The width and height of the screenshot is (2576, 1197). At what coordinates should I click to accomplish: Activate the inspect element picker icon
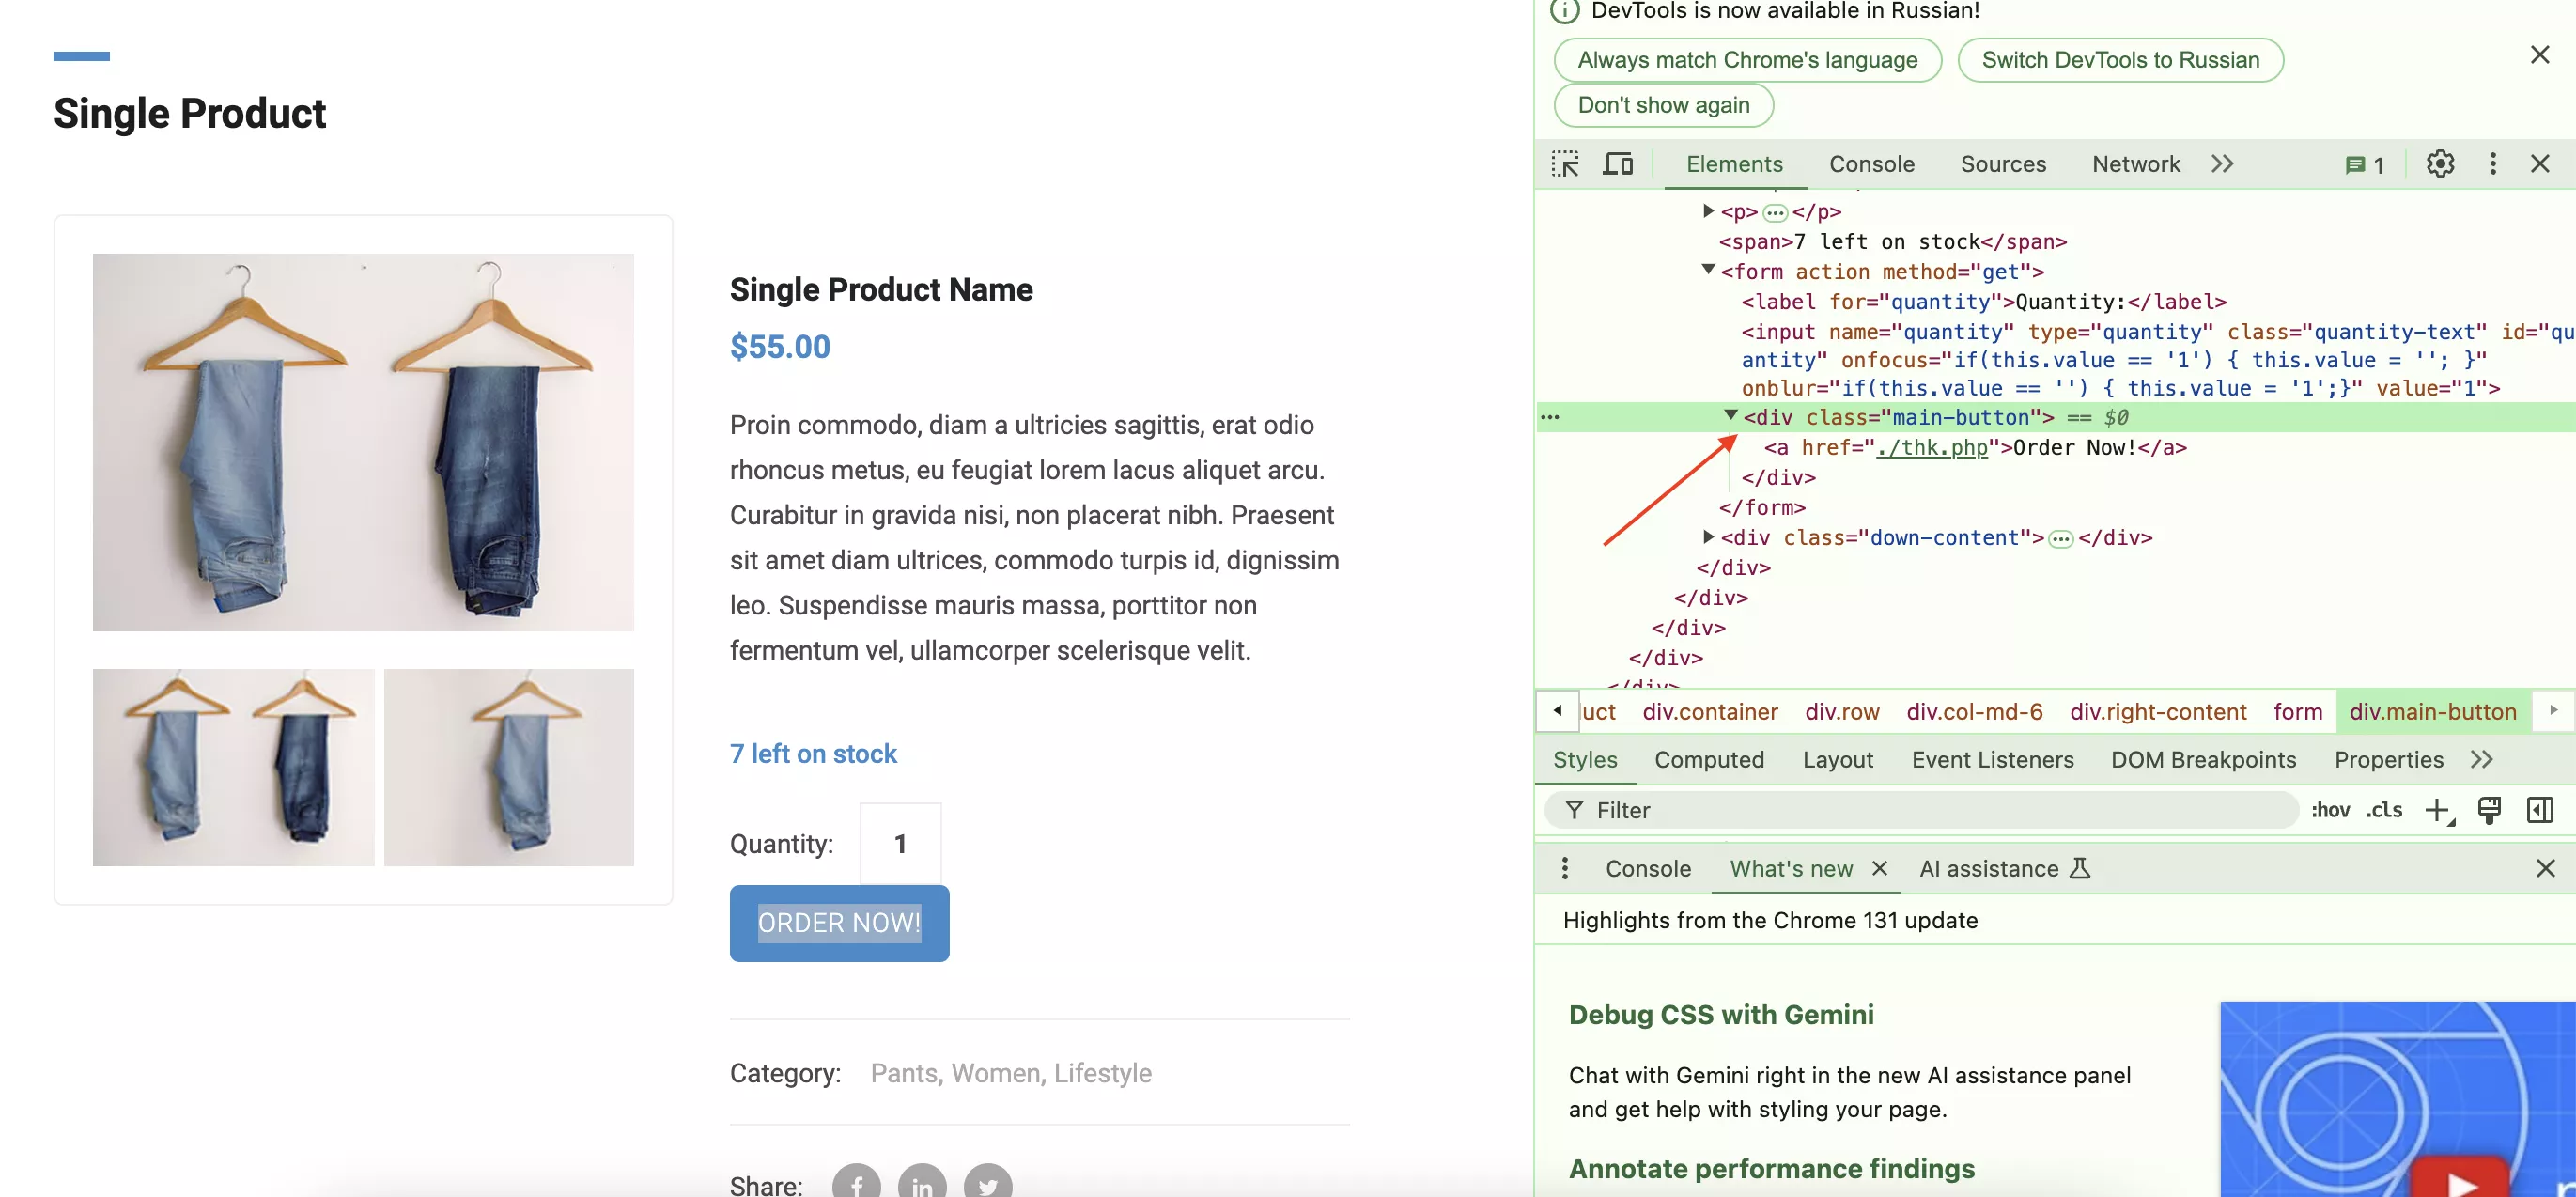(x=1565, y=164)
